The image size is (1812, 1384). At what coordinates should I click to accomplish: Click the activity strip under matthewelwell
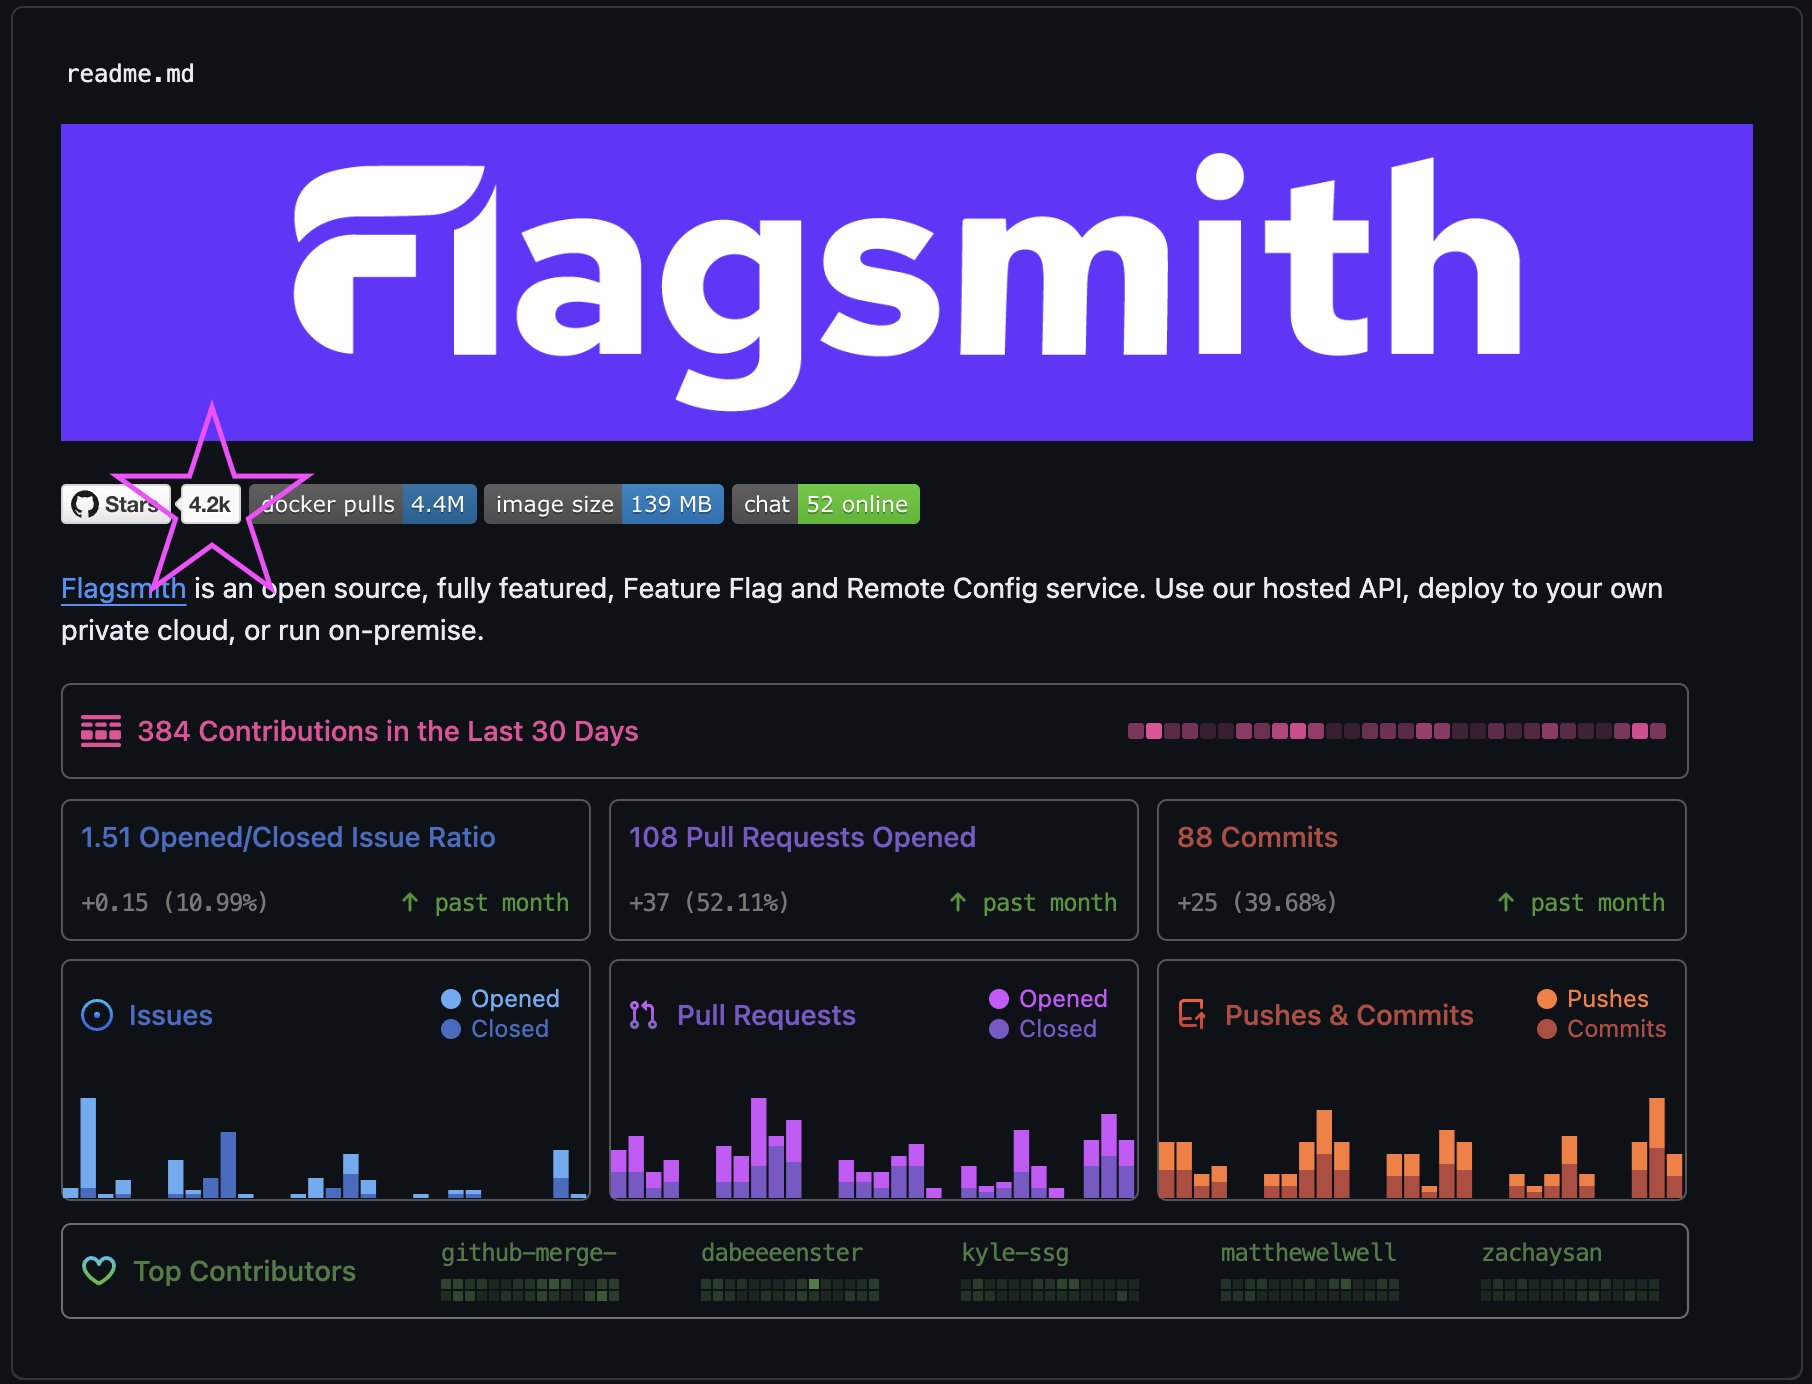(x=1310, y=1290)
